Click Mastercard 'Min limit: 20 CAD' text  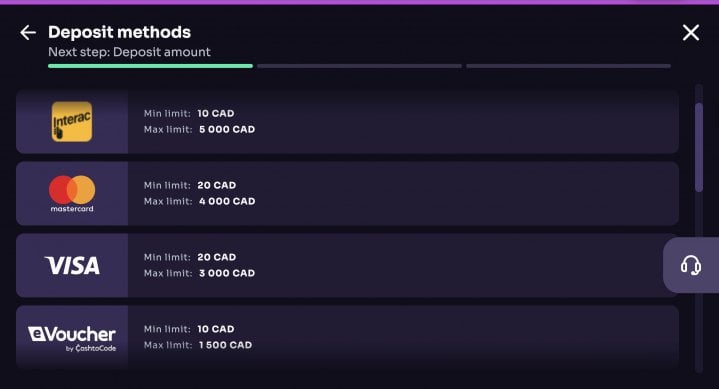(190, 185)
